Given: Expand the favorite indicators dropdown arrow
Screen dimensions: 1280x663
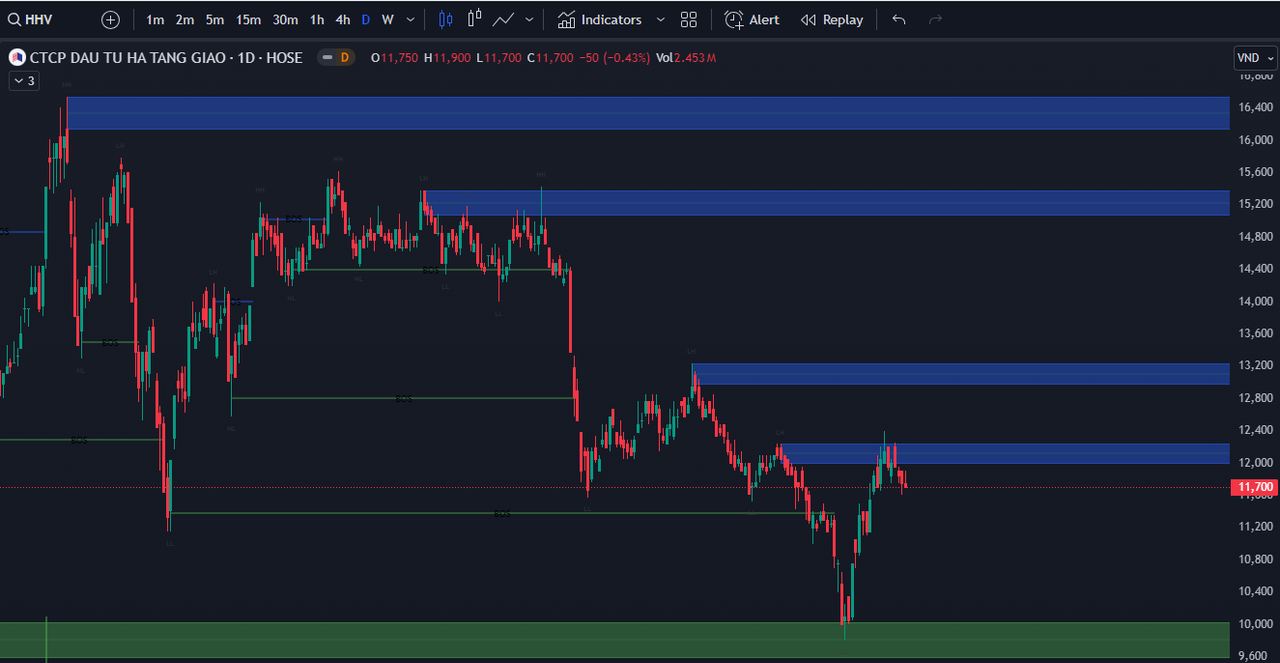Looking at the screenshot, I should point(660,19).
